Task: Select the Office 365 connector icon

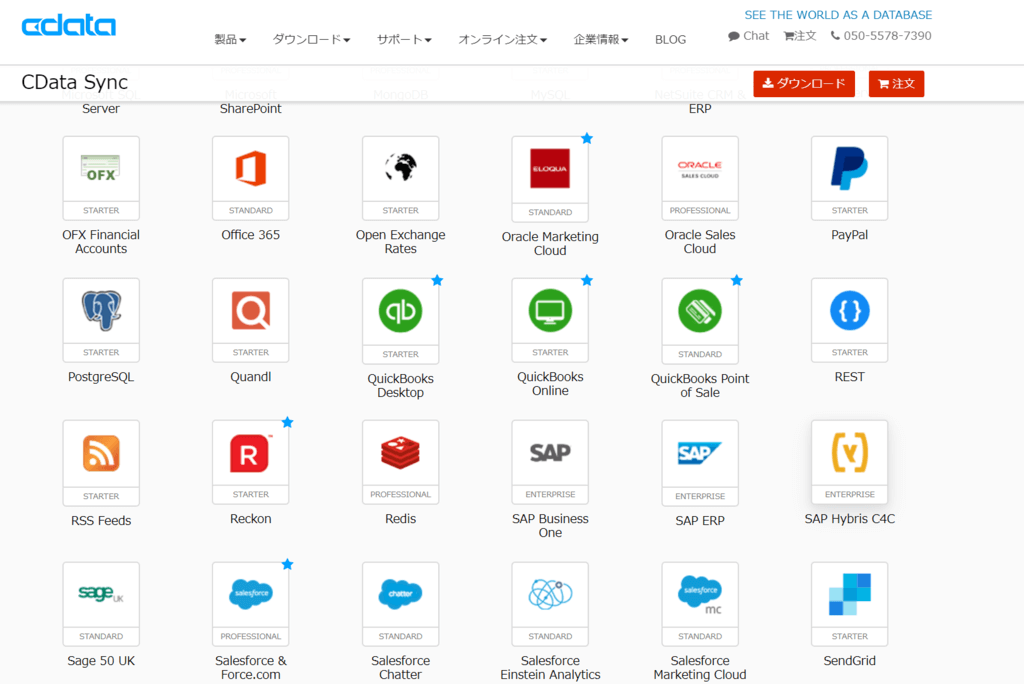Action: (251, 169)
